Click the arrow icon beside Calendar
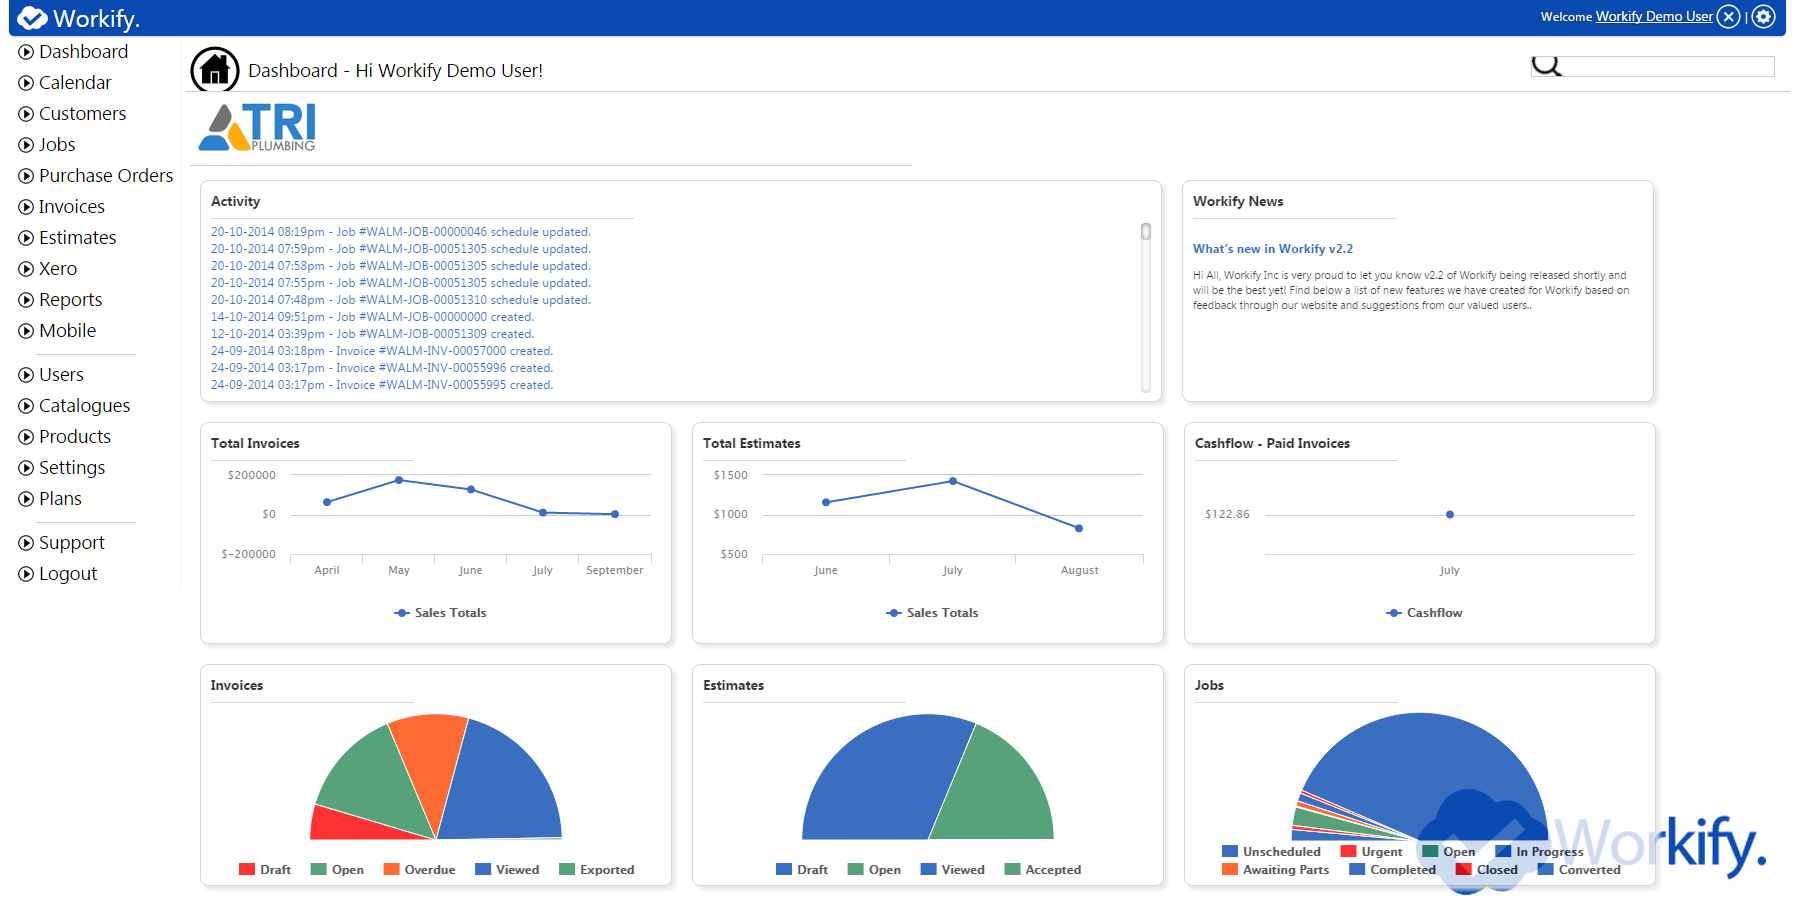 [x=26, y=83]
